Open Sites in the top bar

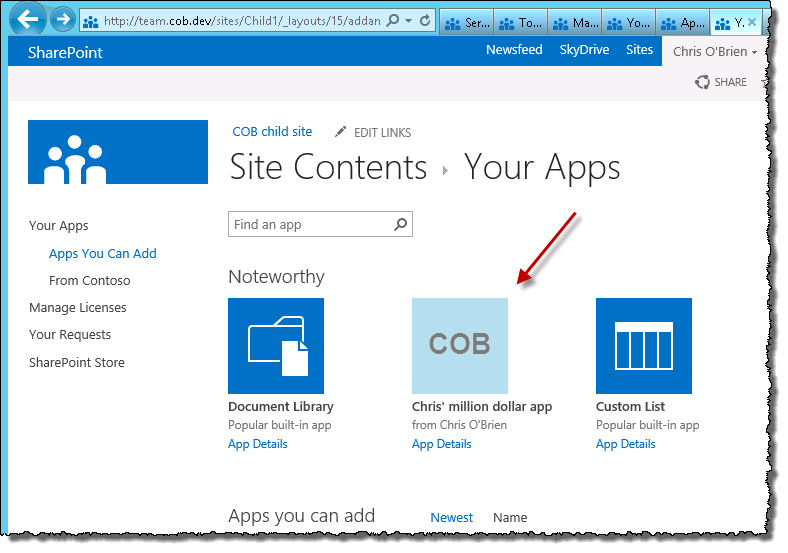pyautogui.click(x=639, y=50)
